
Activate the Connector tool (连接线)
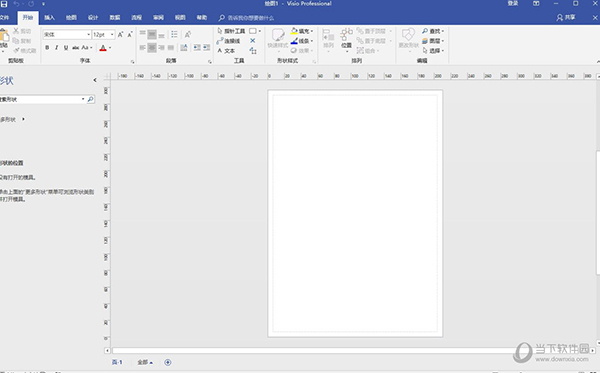click(228, 41)
